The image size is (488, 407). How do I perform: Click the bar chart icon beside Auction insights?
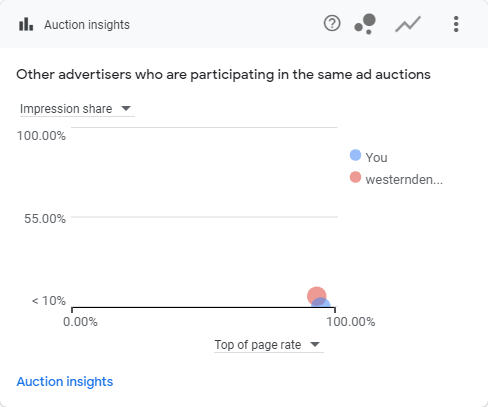click(x=26, y=24)
